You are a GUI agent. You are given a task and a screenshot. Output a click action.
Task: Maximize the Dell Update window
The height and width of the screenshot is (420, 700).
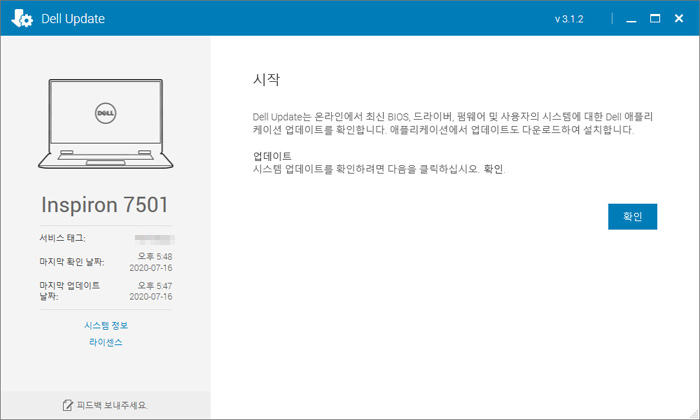pyautogui.click(x=655, y=18)
